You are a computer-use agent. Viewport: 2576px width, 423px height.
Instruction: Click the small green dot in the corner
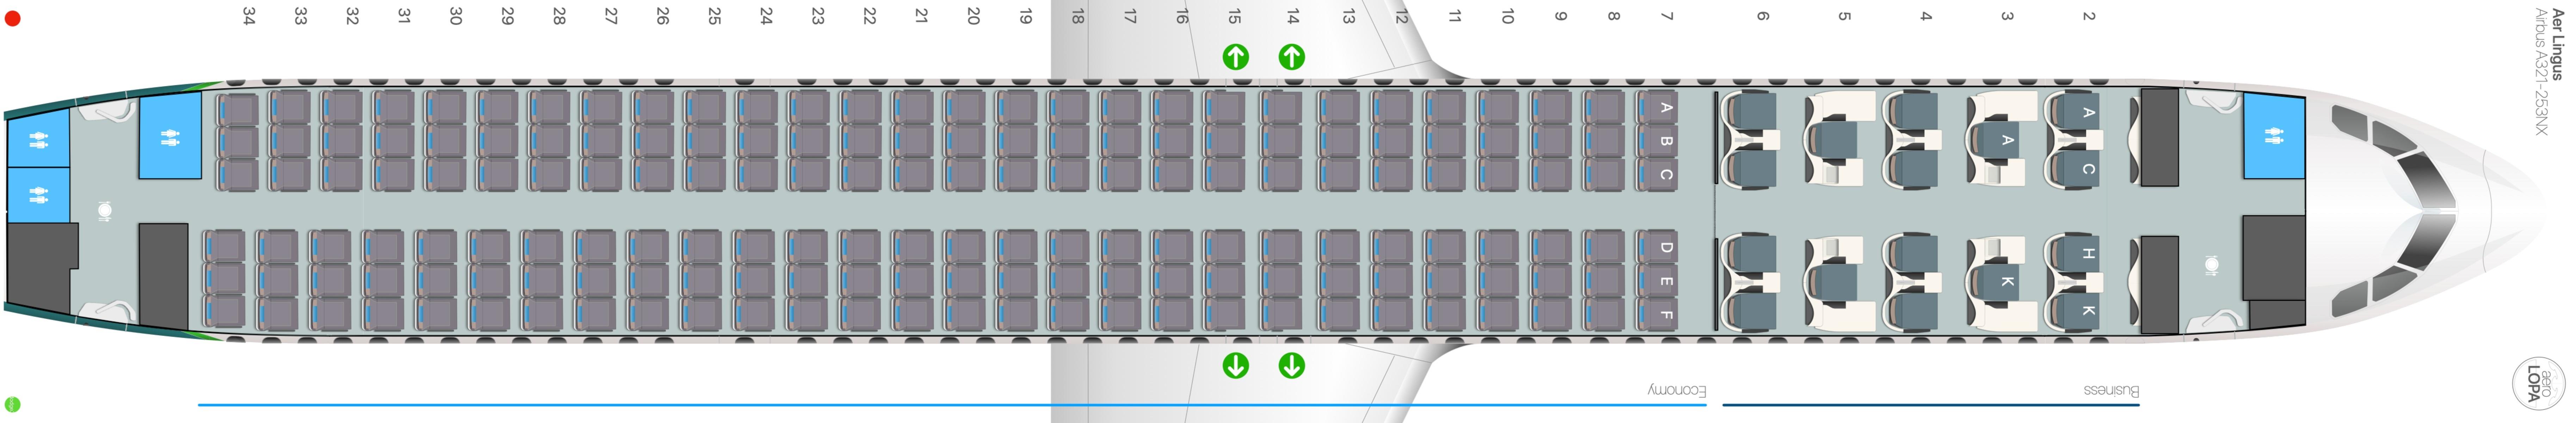(x=12, y=405)
